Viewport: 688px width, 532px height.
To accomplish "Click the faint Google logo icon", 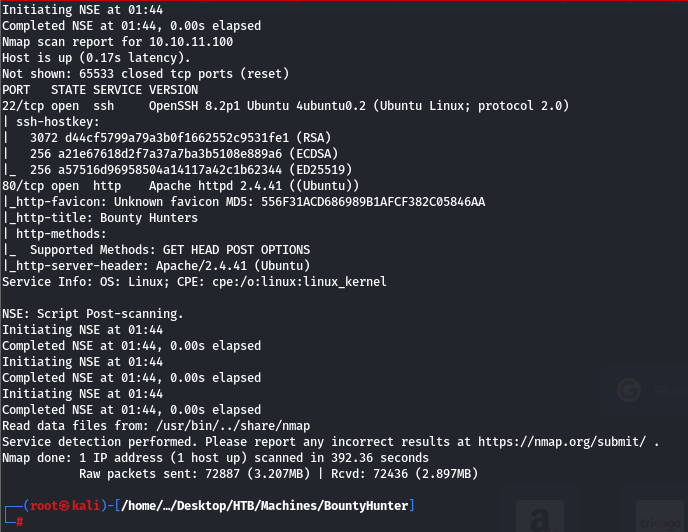I will (x=629, y=390).
